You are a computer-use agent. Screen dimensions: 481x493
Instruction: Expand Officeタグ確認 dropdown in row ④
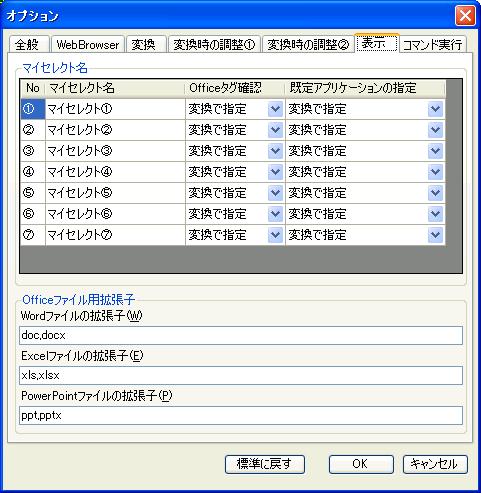pyautogui.click(x=275, y=172)
